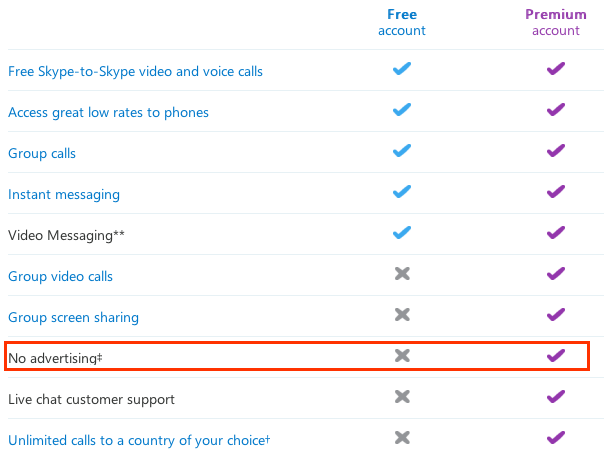The width and height of the screenshot is (604, 456).
Task: Click the Premium checkmark for Group calls
Action: [556, 151]
